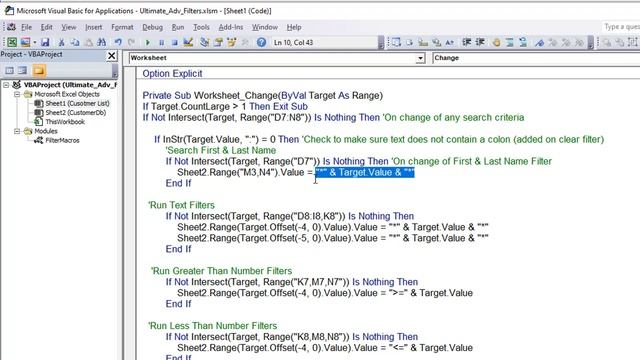
Task: Open the Insert UserForm dropdown arrow
Action: point(35,42)
